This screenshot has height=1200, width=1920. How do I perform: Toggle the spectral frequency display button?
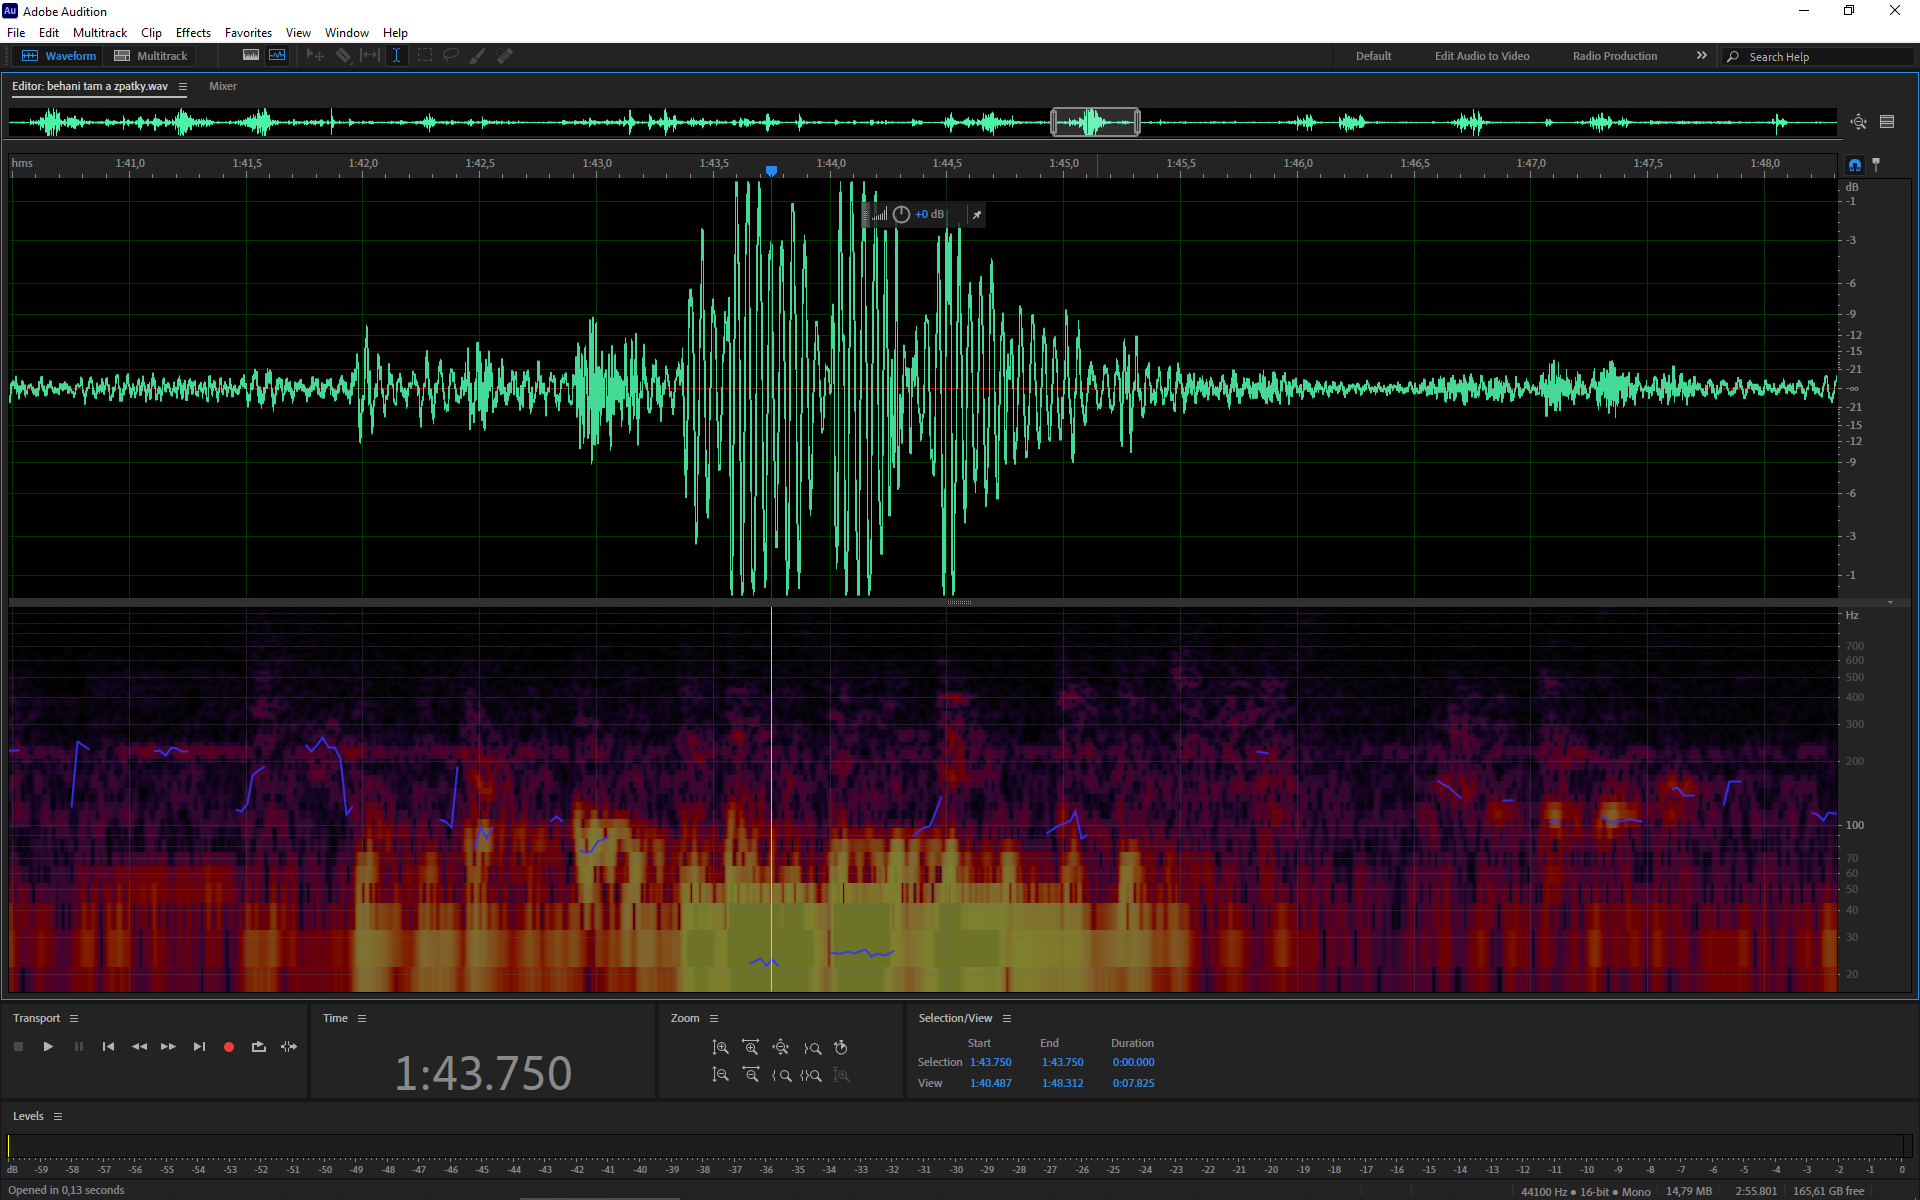coord(250,56)
